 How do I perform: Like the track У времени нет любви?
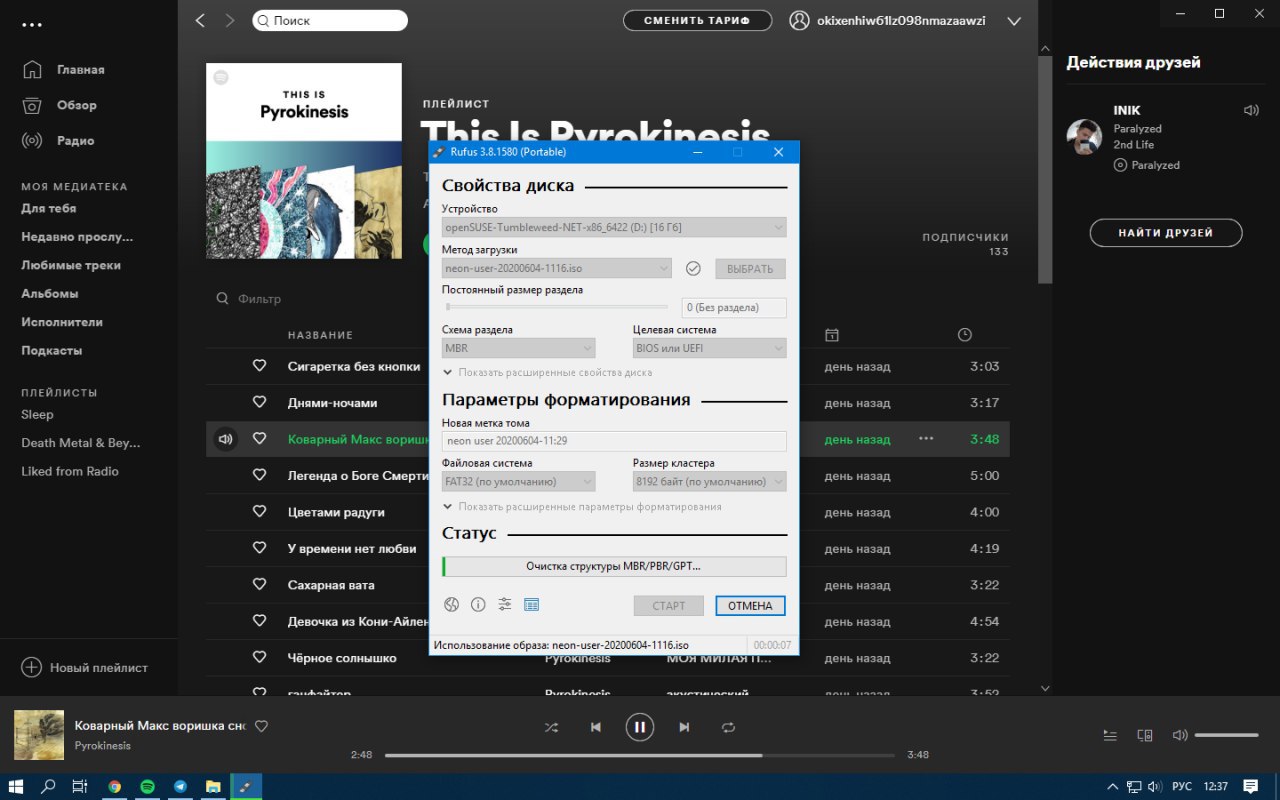click(x=259, y=548)
